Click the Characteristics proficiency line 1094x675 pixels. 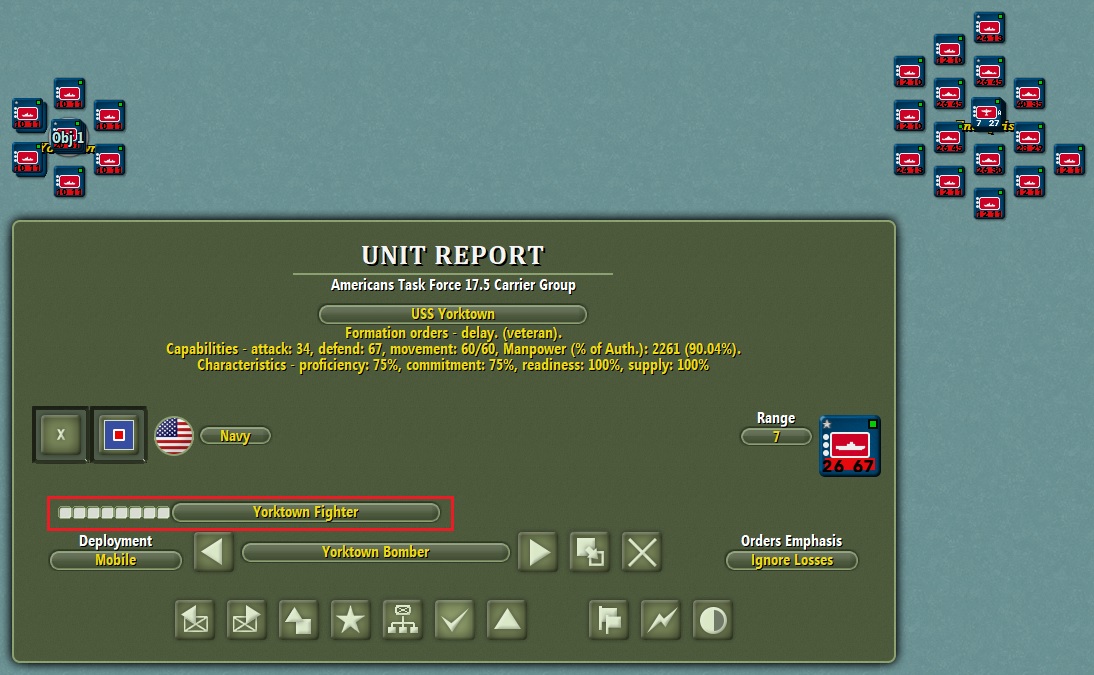point(453,365)
